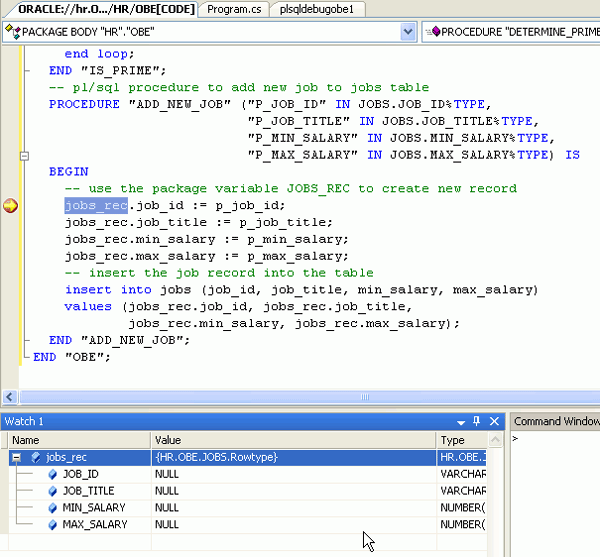Close the Watch 1 panel
Viewport: 600px width, 557px height.
pos(493,422)
